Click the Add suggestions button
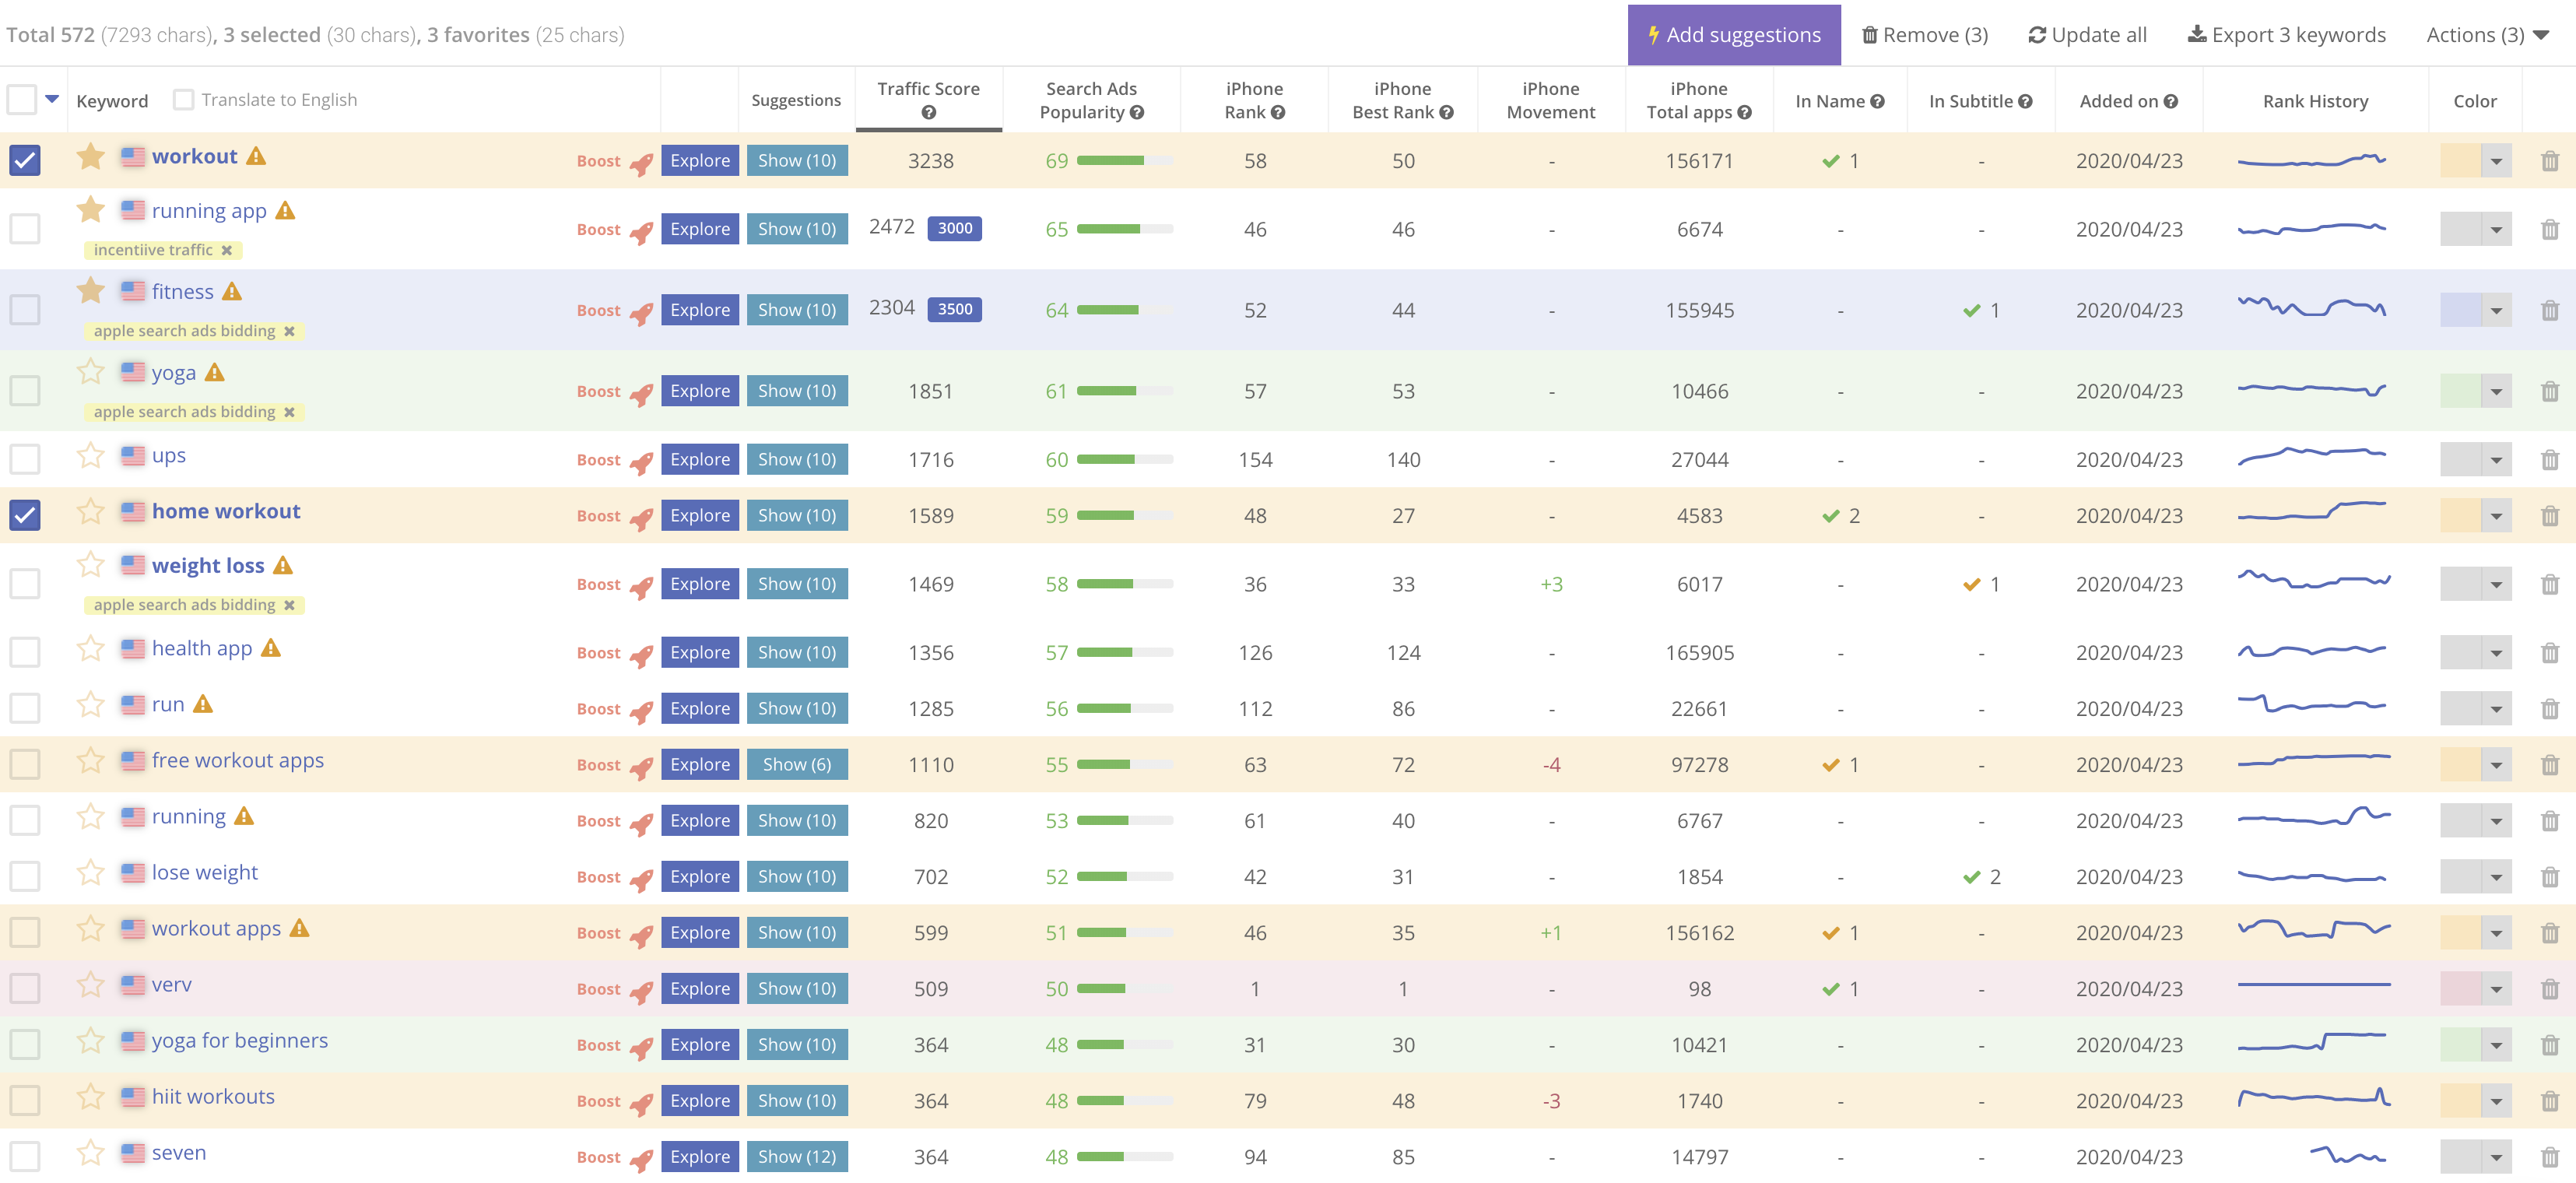2576x1183 pixels. 1733,35
